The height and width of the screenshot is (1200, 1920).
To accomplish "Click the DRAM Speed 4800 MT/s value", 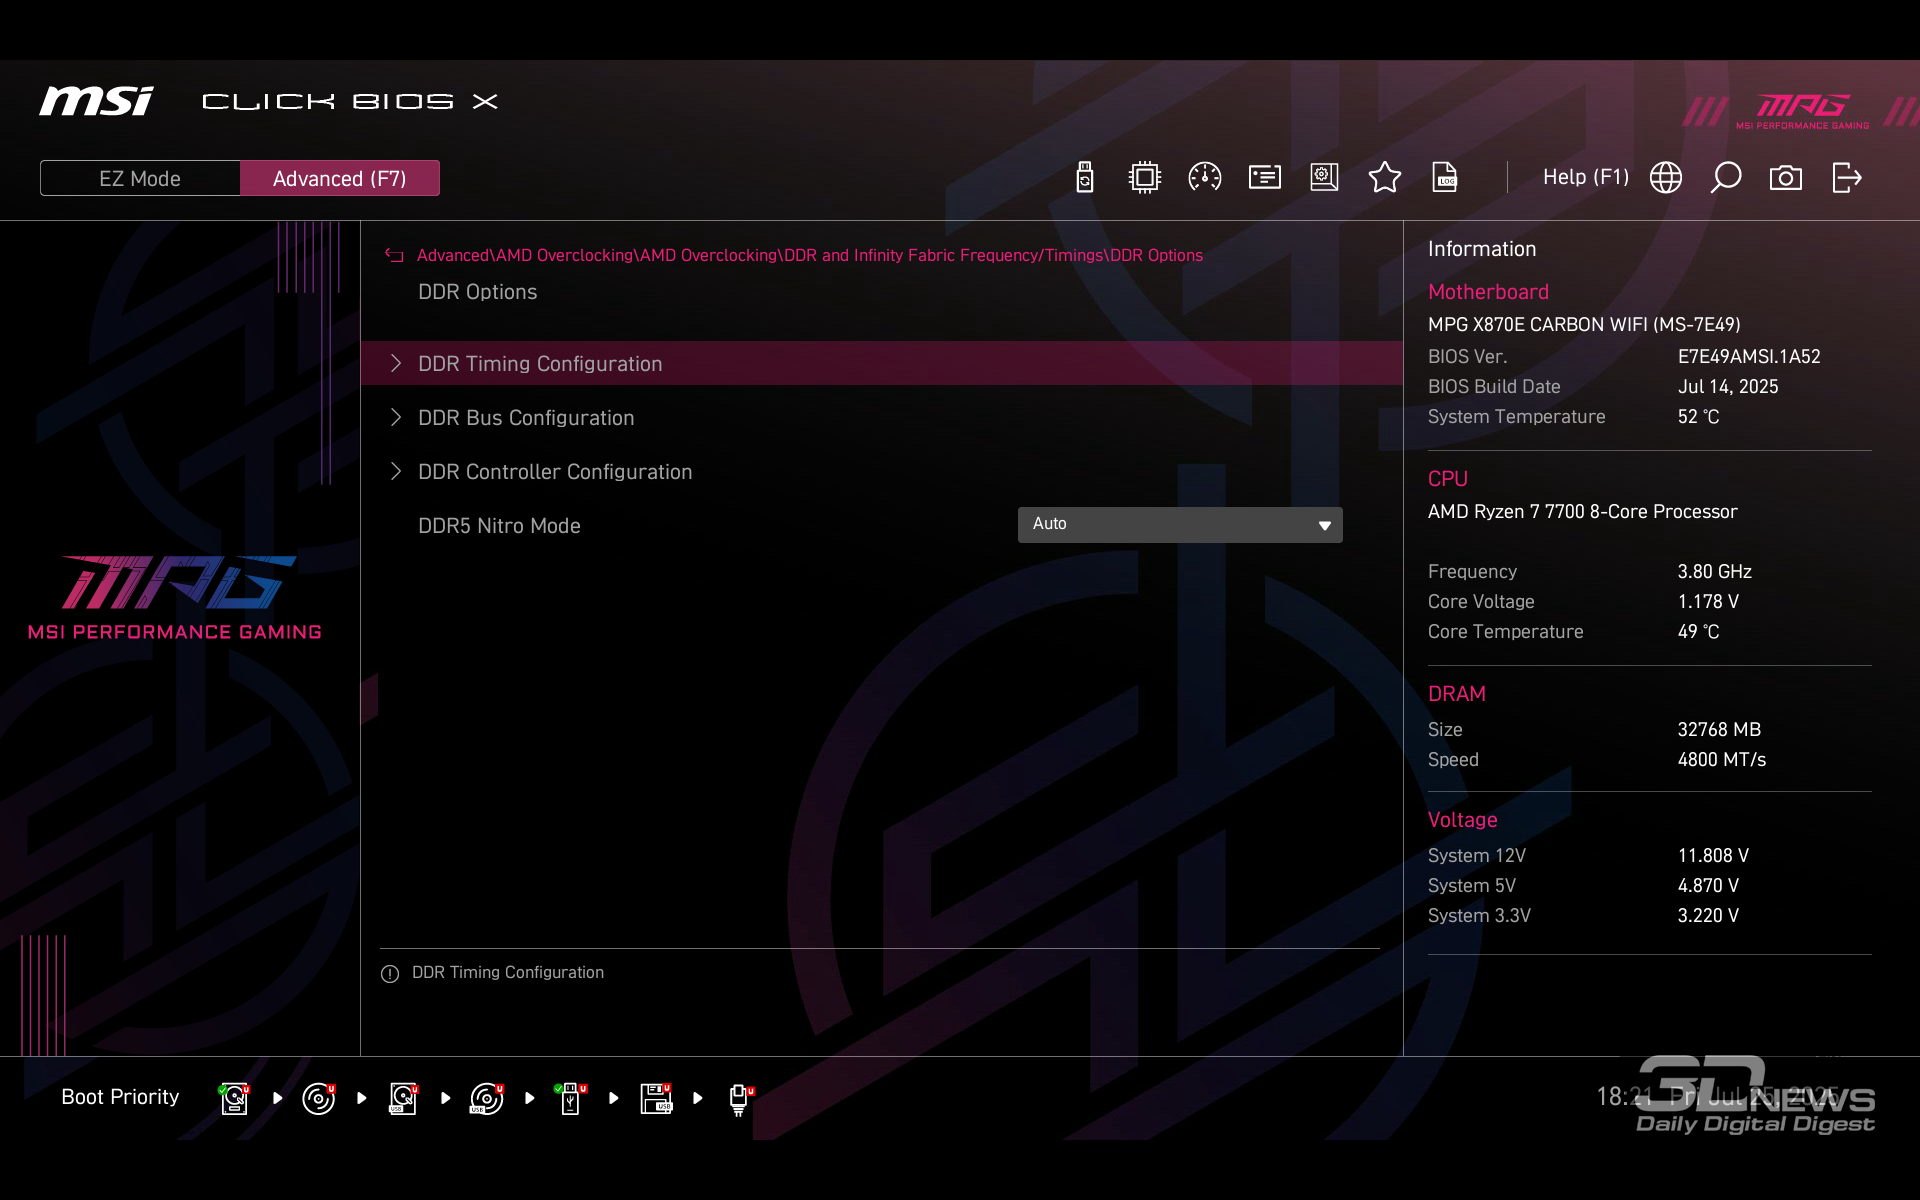I will click(x=1722, y=759).
